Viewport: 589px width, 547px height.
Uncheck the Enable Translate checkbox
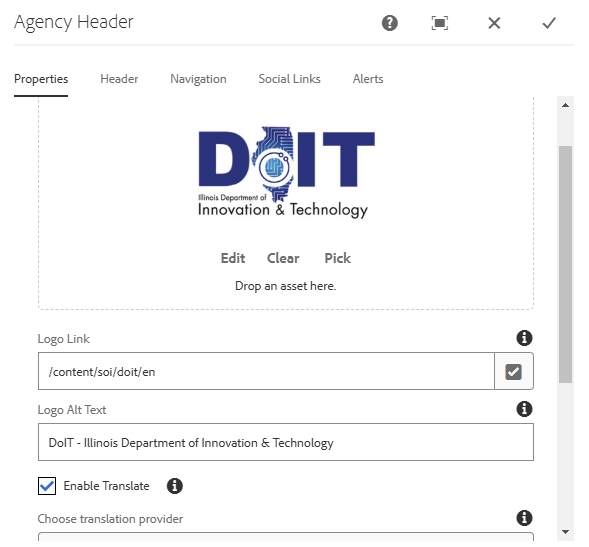pos(47,486)
